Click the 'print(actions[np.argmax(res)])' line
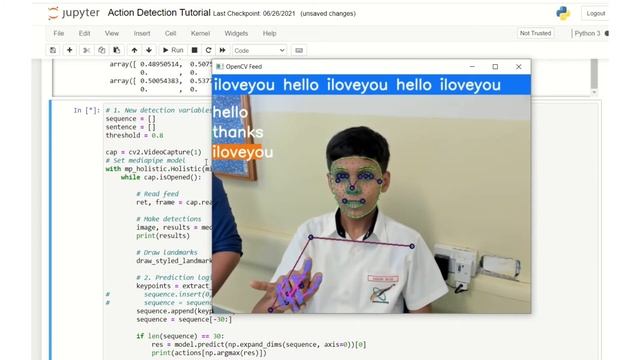The width and height of the screenshot is (640, 360). 209,353
